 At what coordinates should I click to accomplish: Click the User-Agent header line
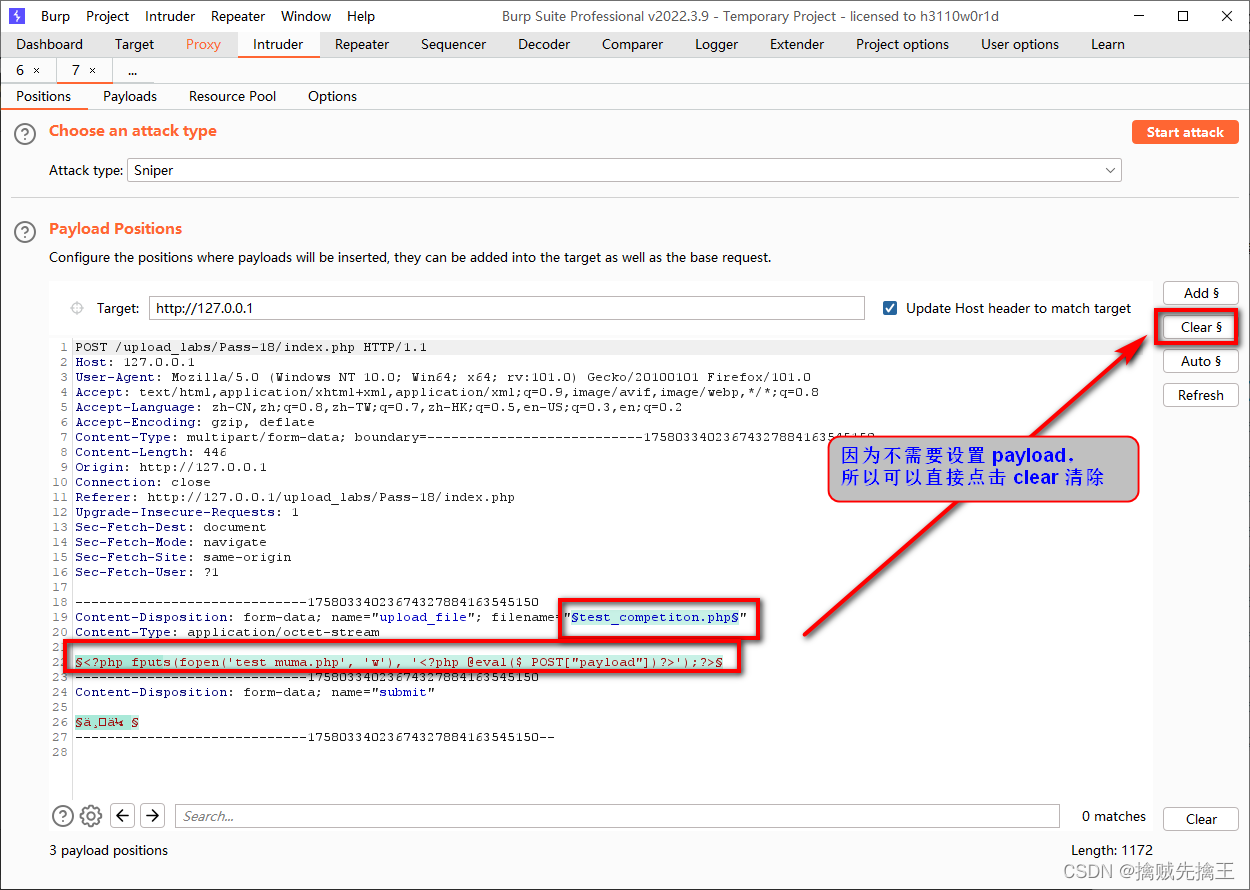click(443, 377)
